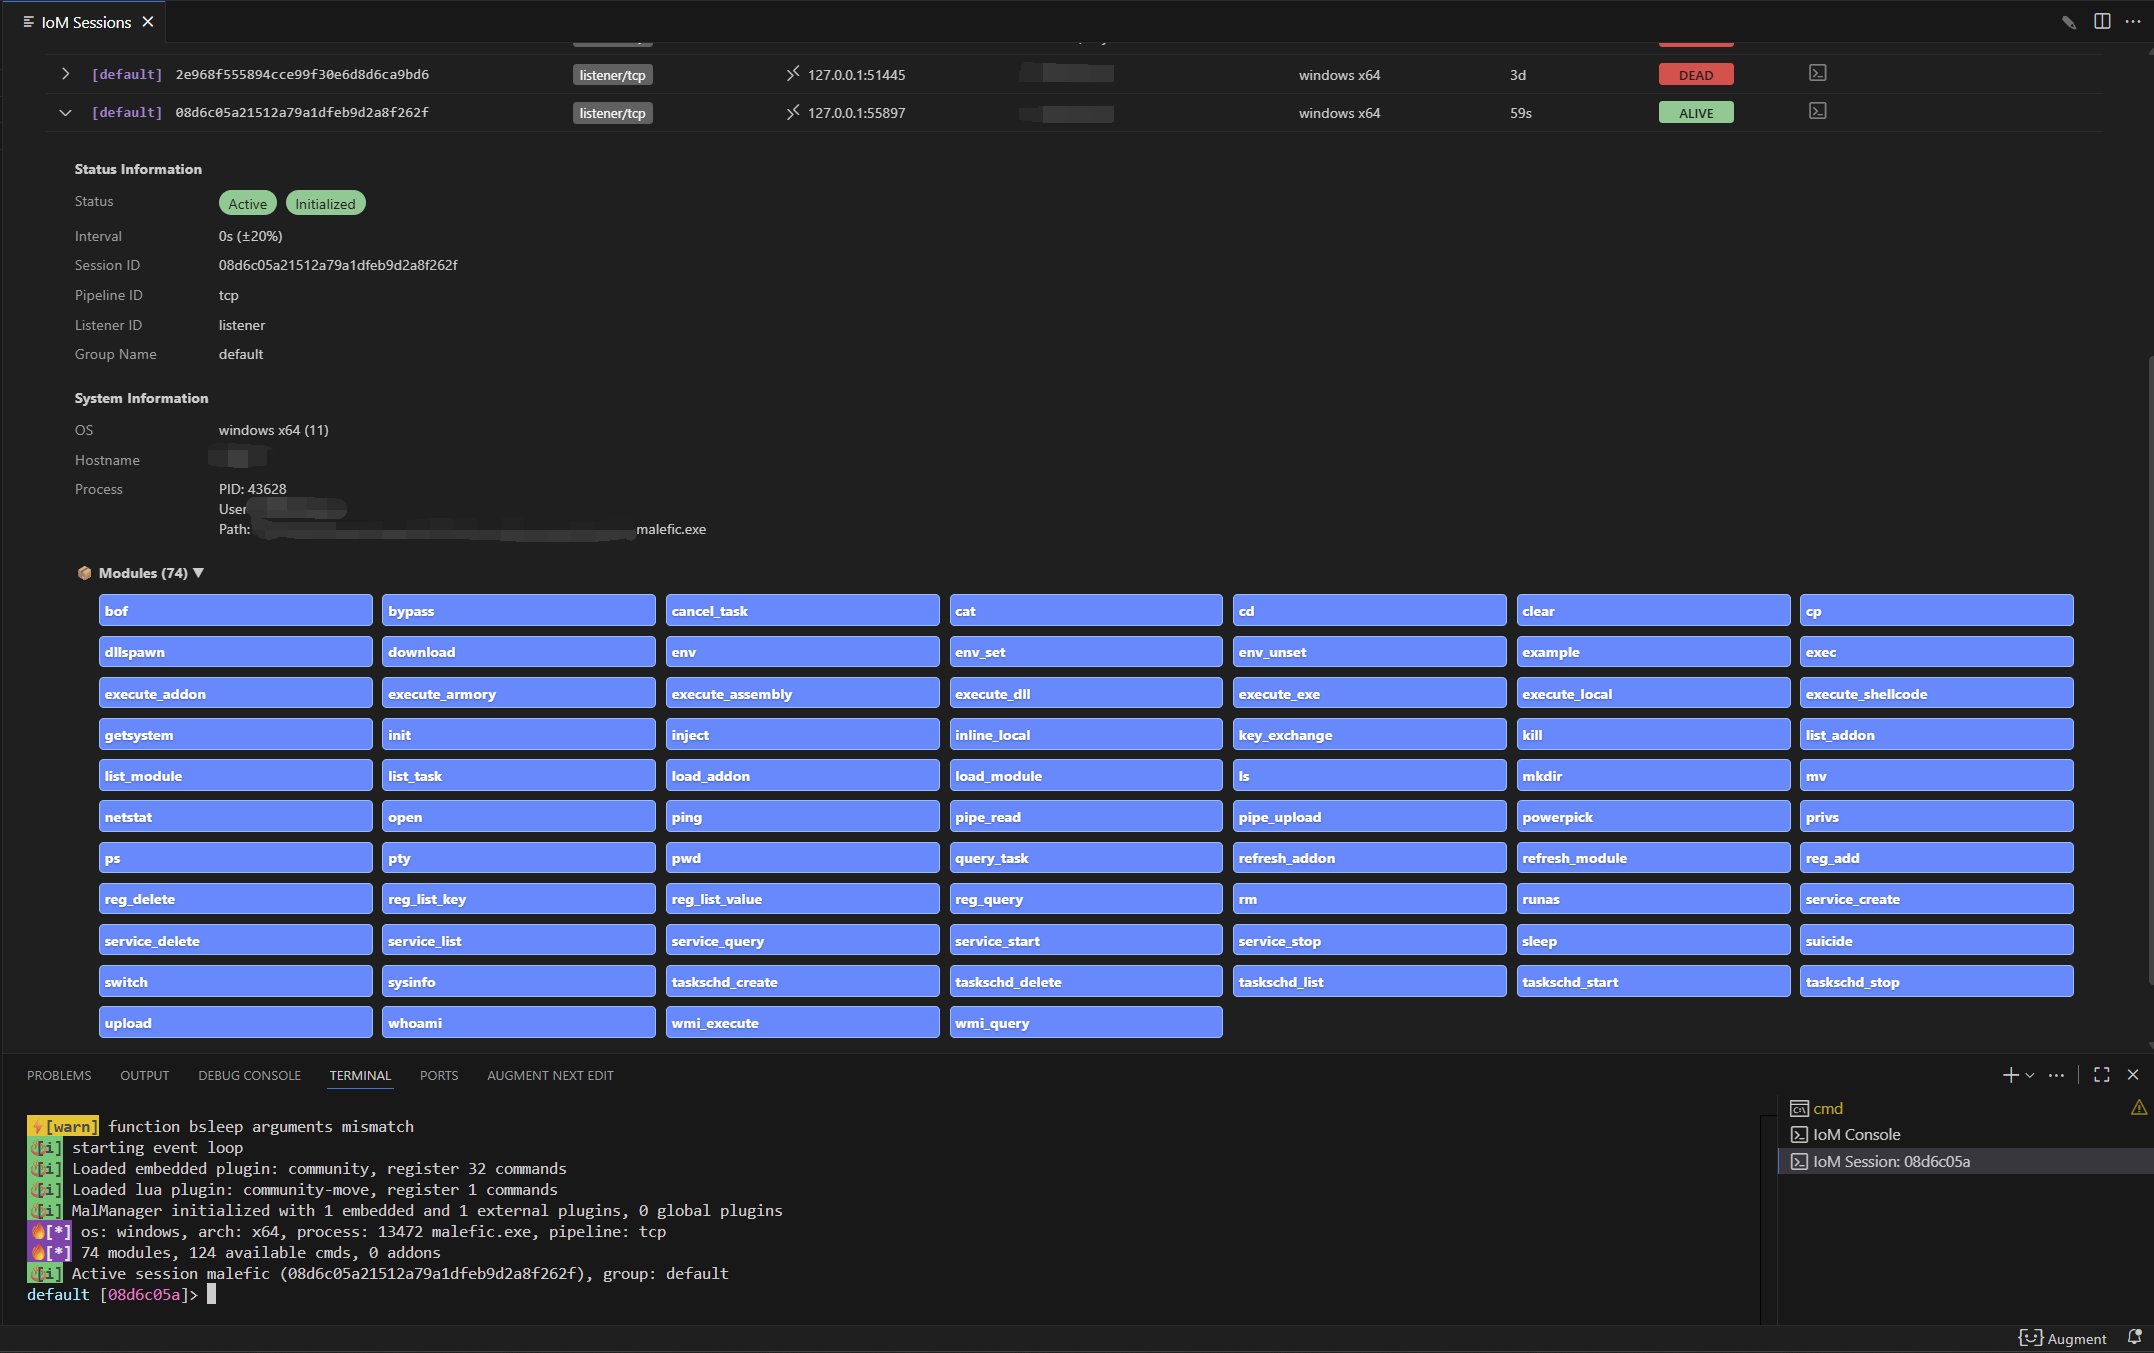This screenshot has height=1353, width=2154.
Task: Click the 'windows x64 (11)' OS value
Action: 273,430
